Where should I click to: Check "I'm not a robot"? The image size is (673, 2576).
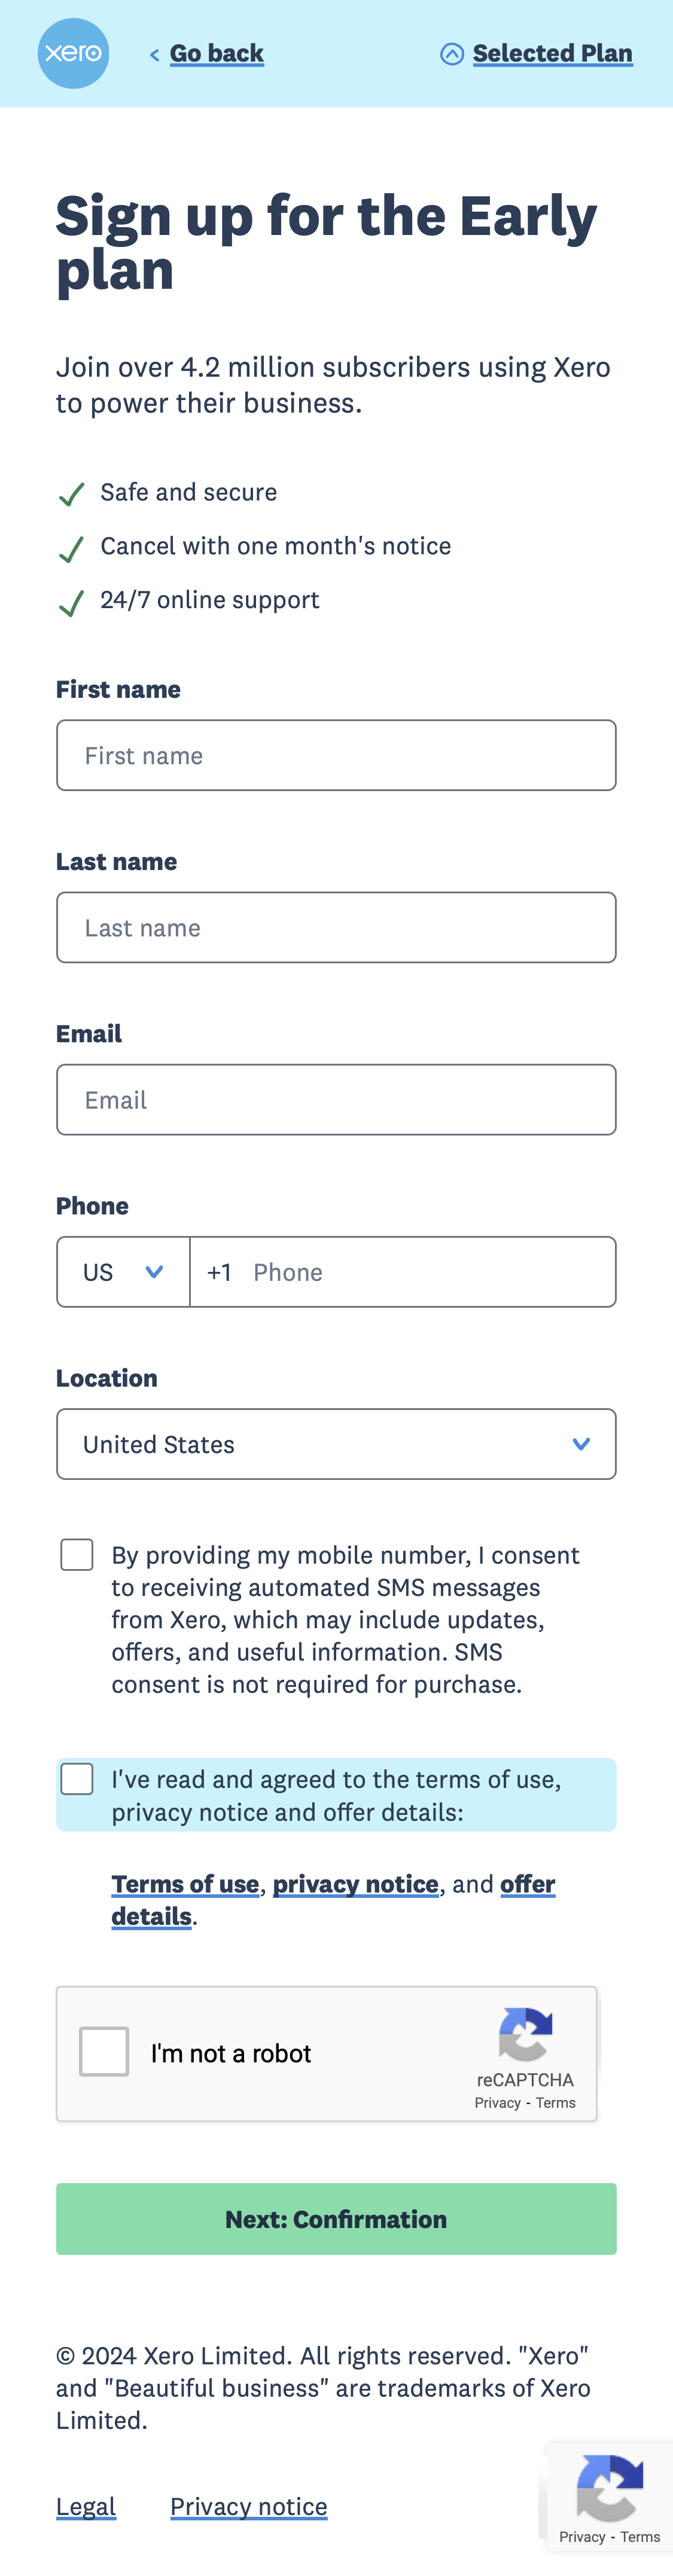pyautogui.click(x=103, y=2051)
